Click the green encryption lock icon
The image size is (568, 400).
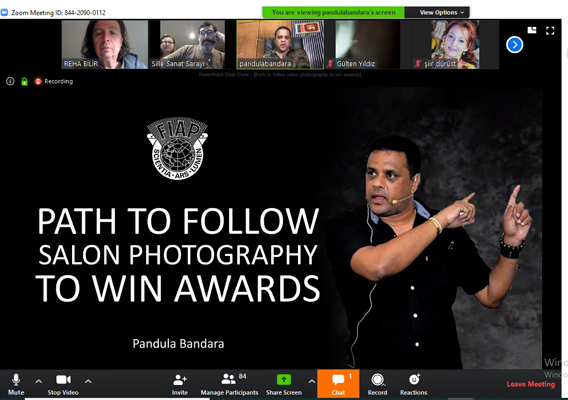tap(24, 82)
